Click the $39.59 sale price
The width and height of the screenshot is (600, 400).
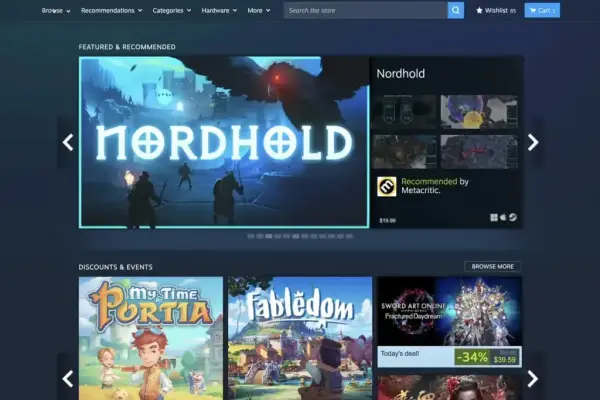pos(504,360)
